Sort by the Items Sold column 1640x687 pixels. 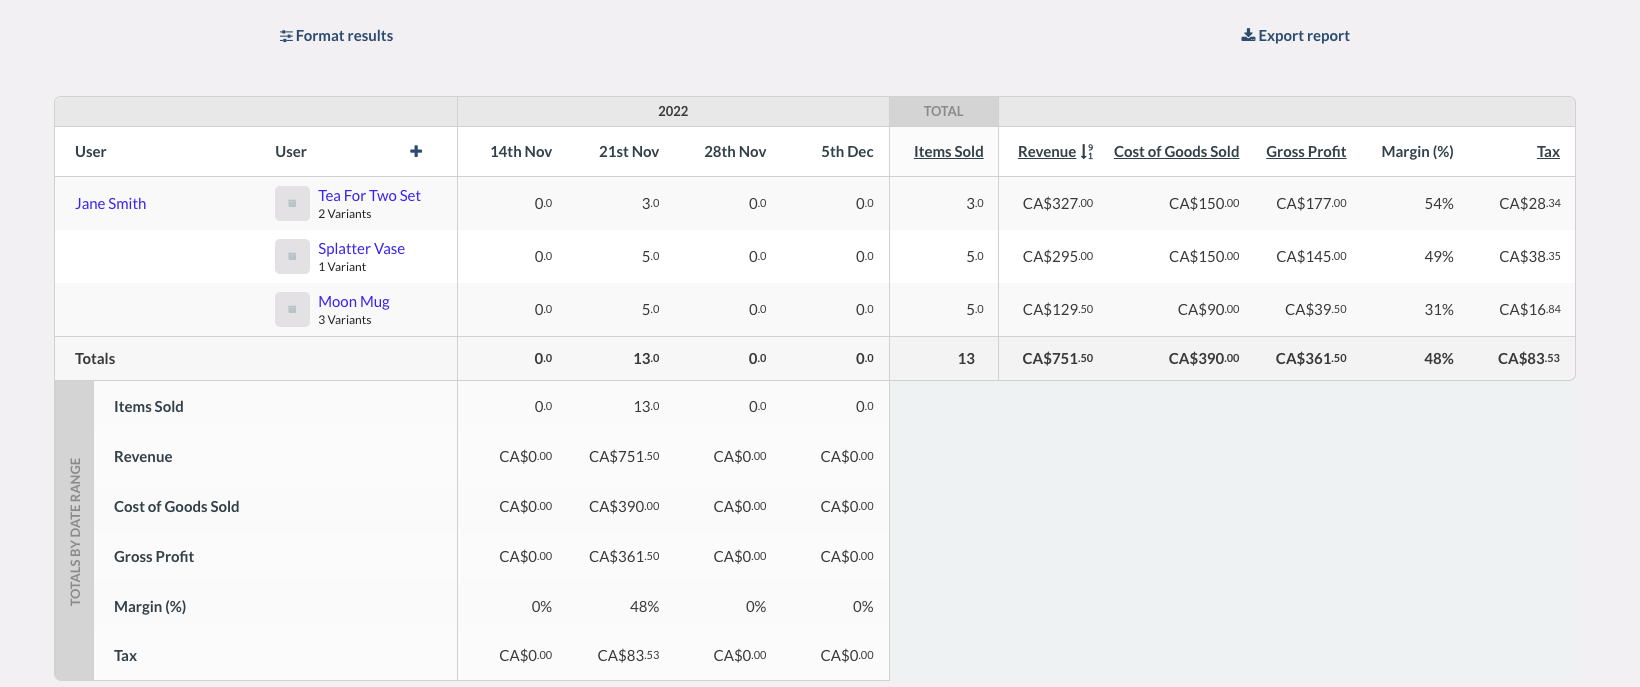(948, 151)
